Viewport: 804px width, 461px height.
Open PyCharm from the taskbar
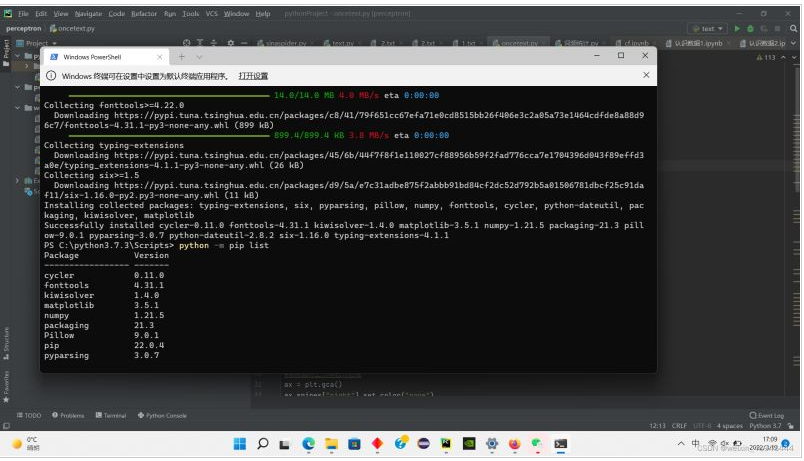(446, 444)
